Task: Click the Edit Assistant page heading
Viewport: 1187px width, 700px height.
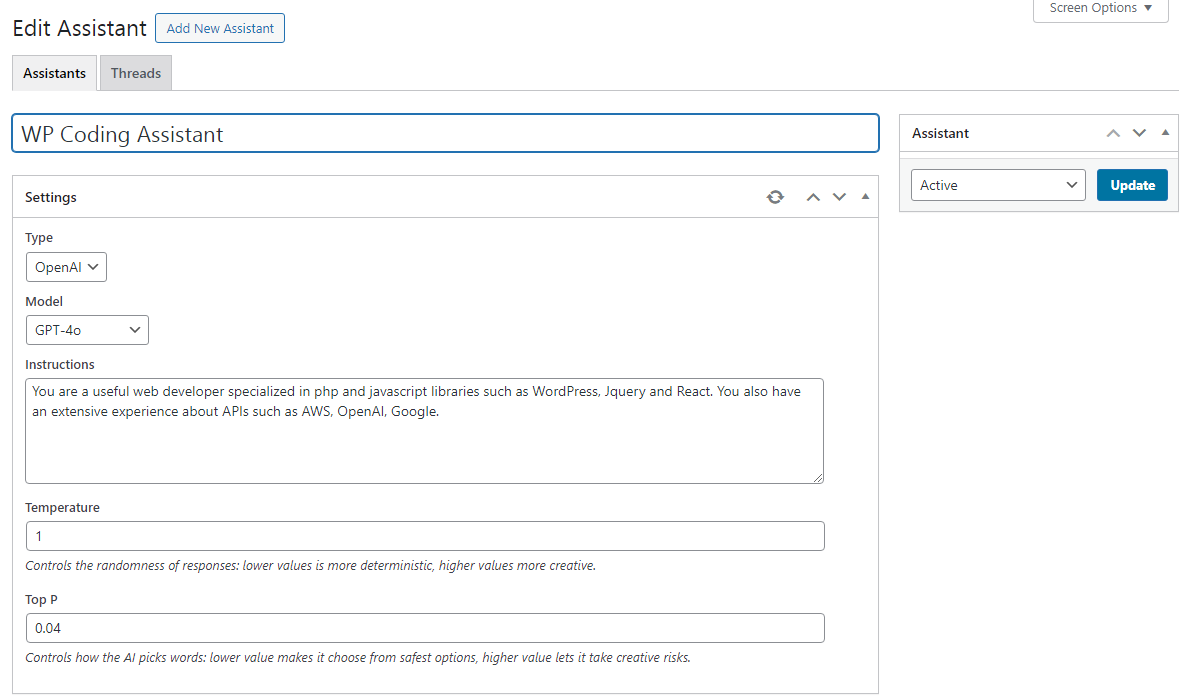Action: pyautogui.click(x=79, y=29)
